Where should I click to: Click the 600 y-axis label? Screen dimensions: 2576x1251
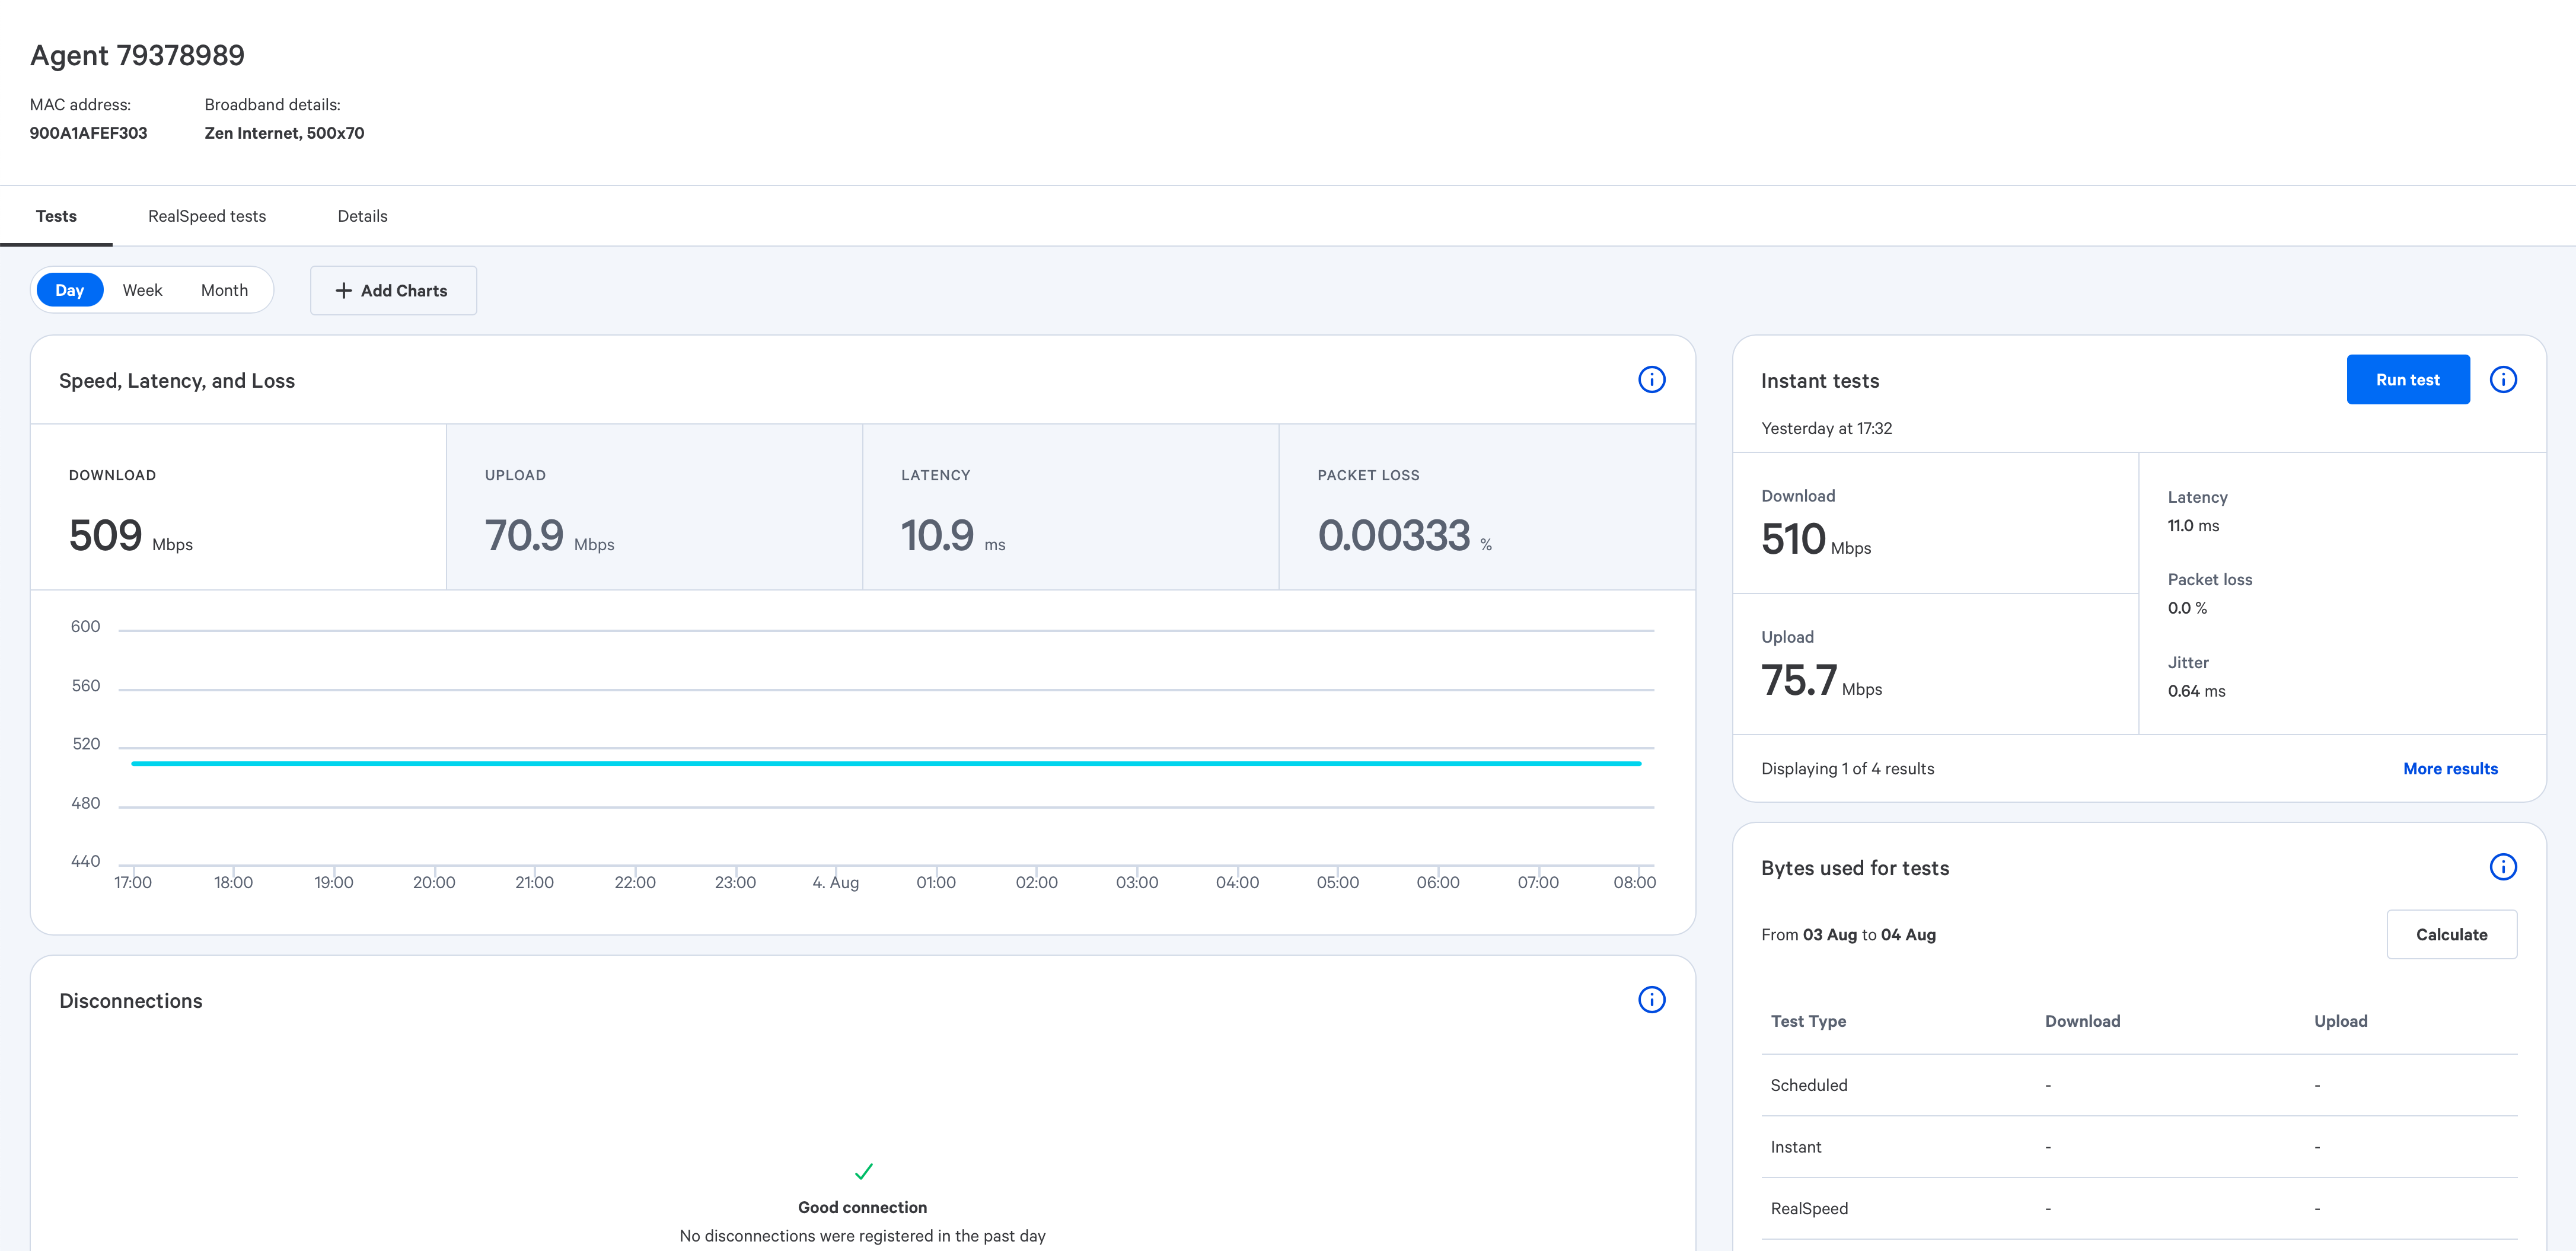pos(85,627)
